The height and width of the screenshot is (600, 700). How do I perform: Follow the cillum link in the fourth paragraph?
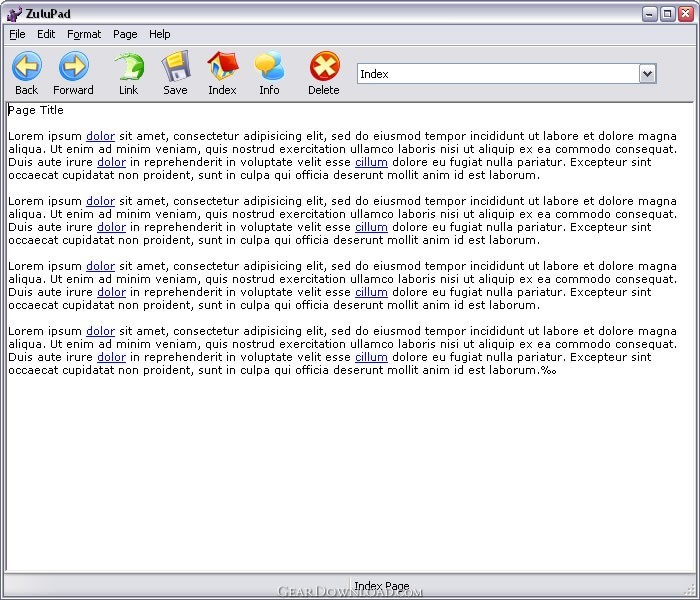[x=371, y=357]
